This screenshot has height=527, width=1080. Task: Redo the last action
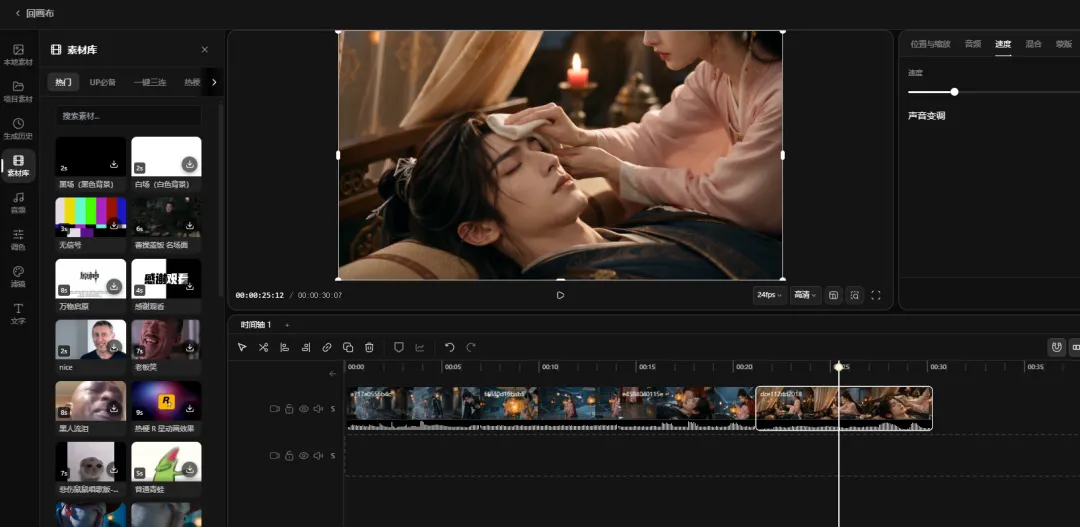click(471, 347)
